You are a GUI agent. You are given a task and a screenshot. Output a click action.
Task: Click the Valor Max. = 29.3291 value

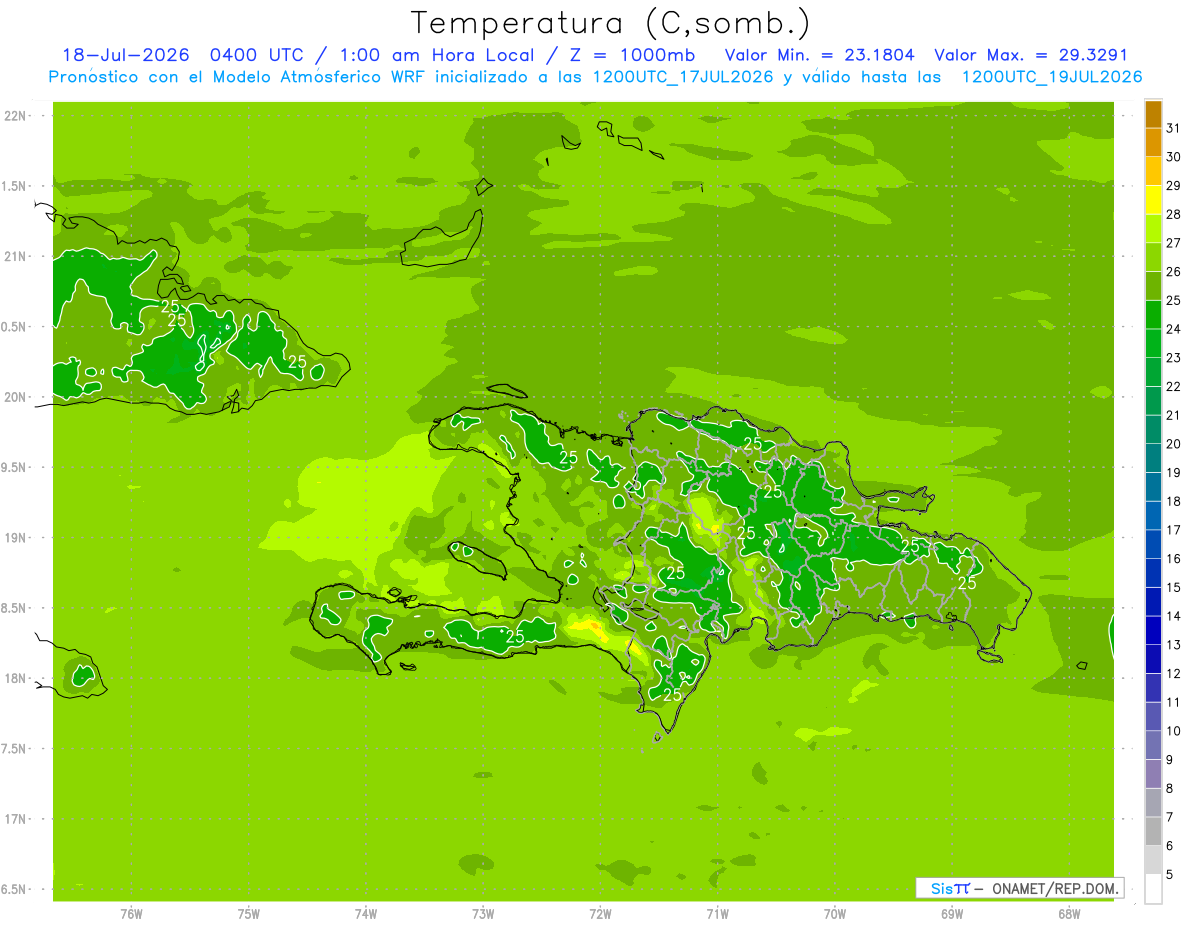tap(1031, 55)
